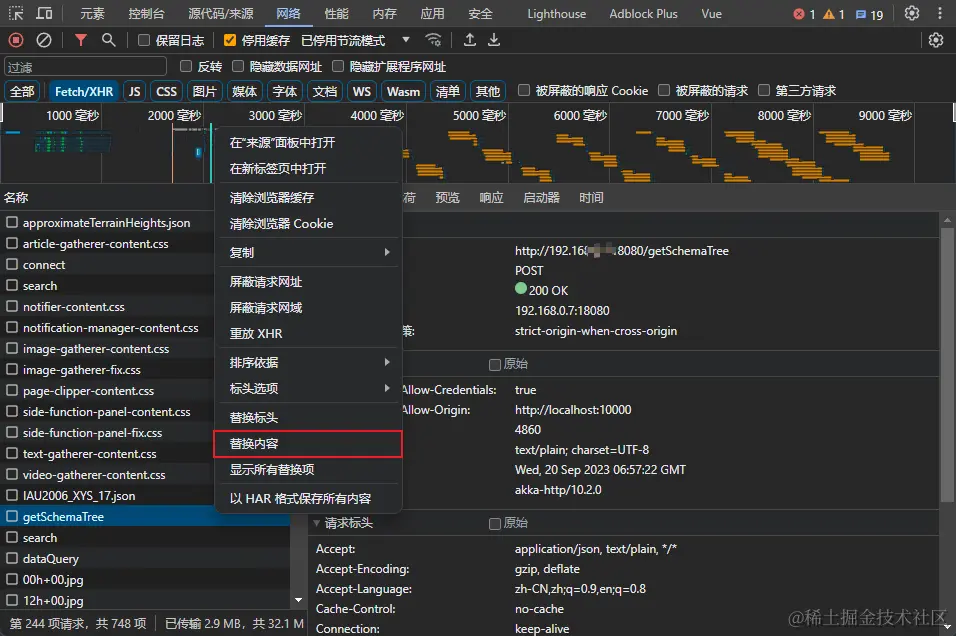Open the network search magnifier icon
956x636 pixels.
(x=109, y=40)
